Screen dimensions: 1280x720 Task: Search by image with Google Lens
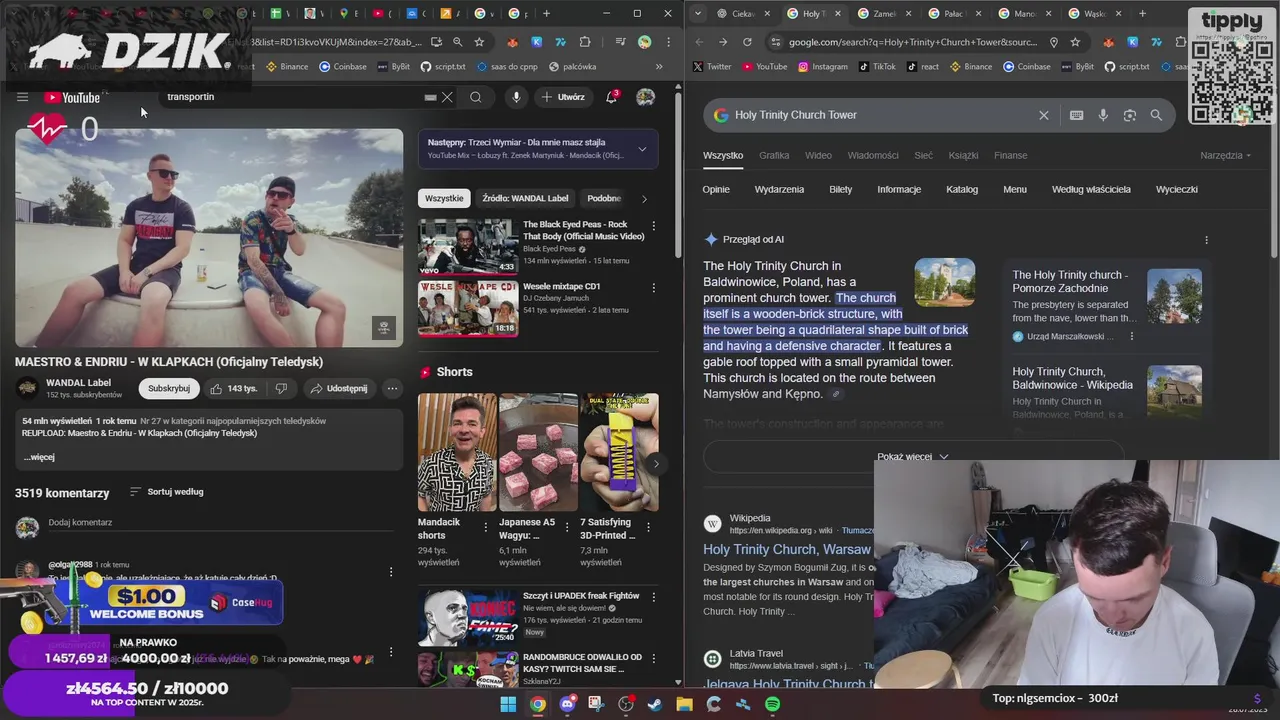click(1130, 115)
